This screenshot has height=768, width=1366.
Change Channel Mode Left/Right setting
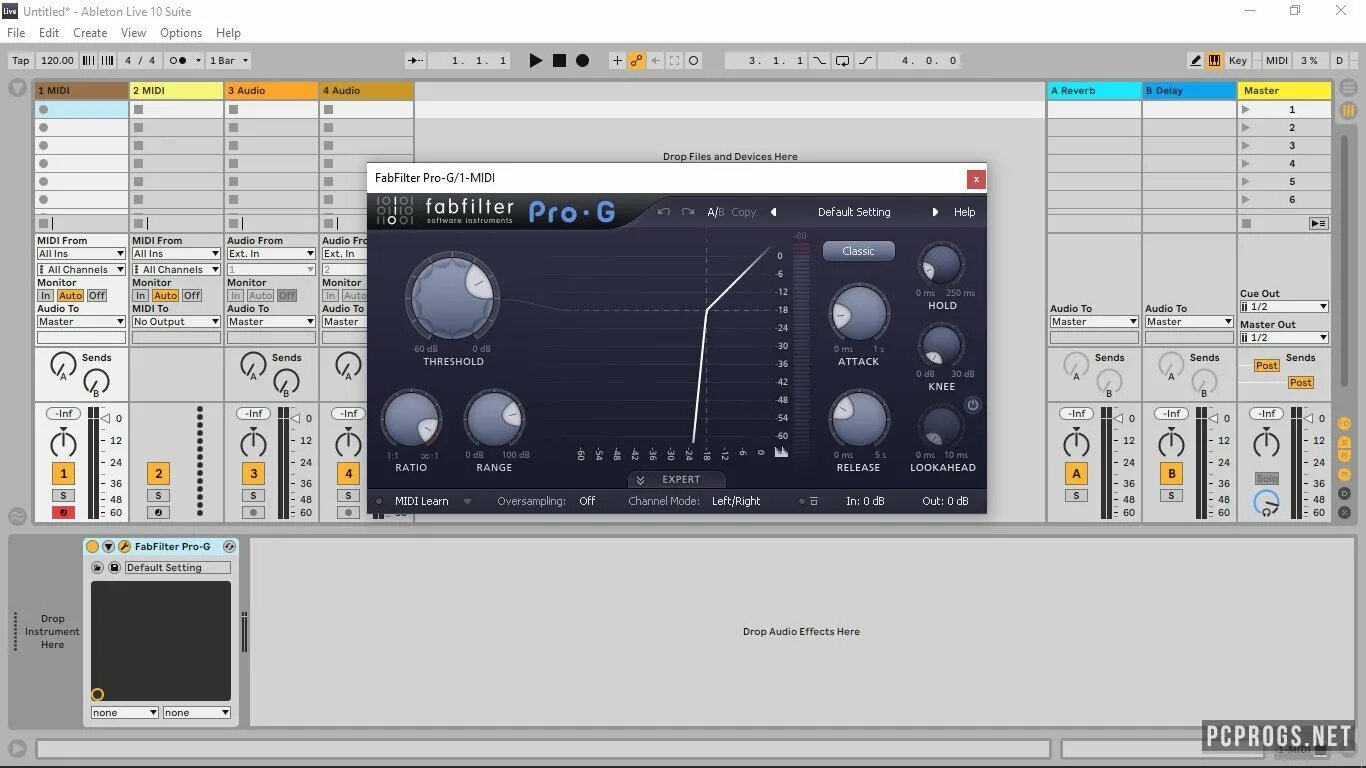pos(736,501)
